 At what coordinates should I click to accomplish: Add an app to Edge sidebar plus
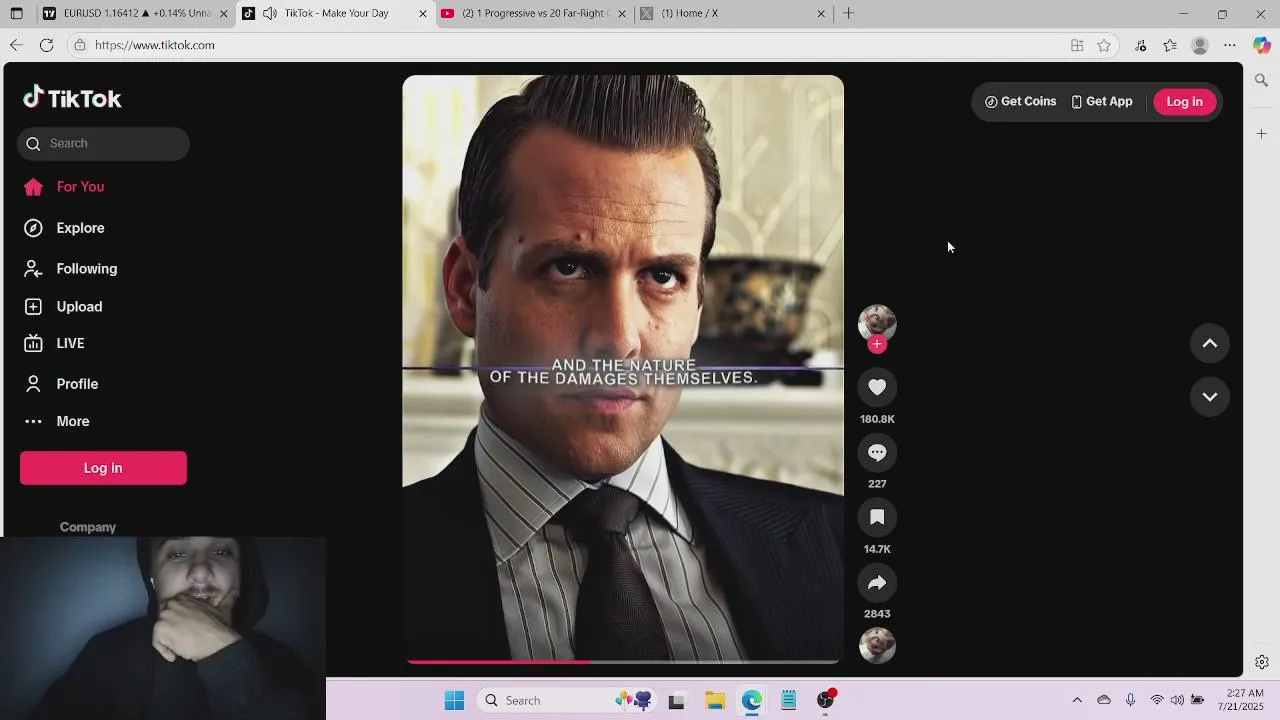pyautogui.click(x=1261, y=133)
